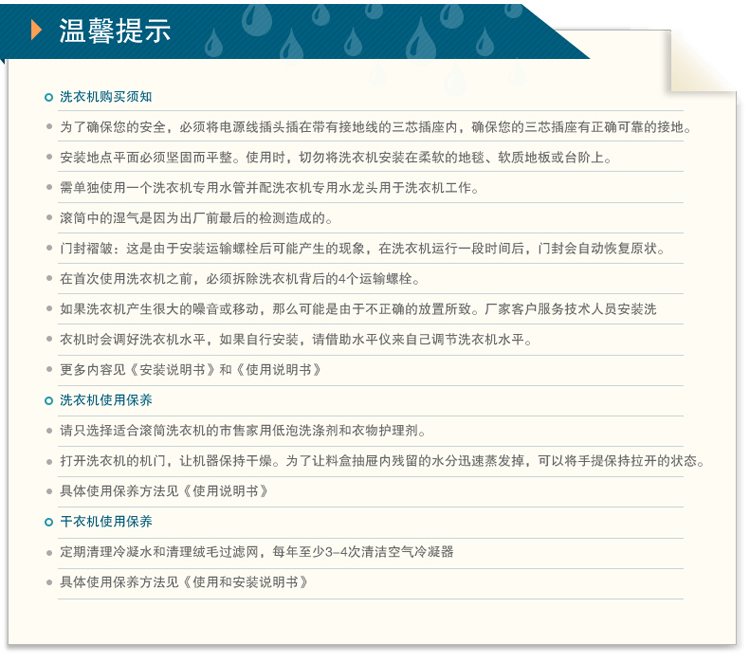Click the circle bullet before 洗衣机购买须知
The image size is (750, 663).
pos(49,97)
